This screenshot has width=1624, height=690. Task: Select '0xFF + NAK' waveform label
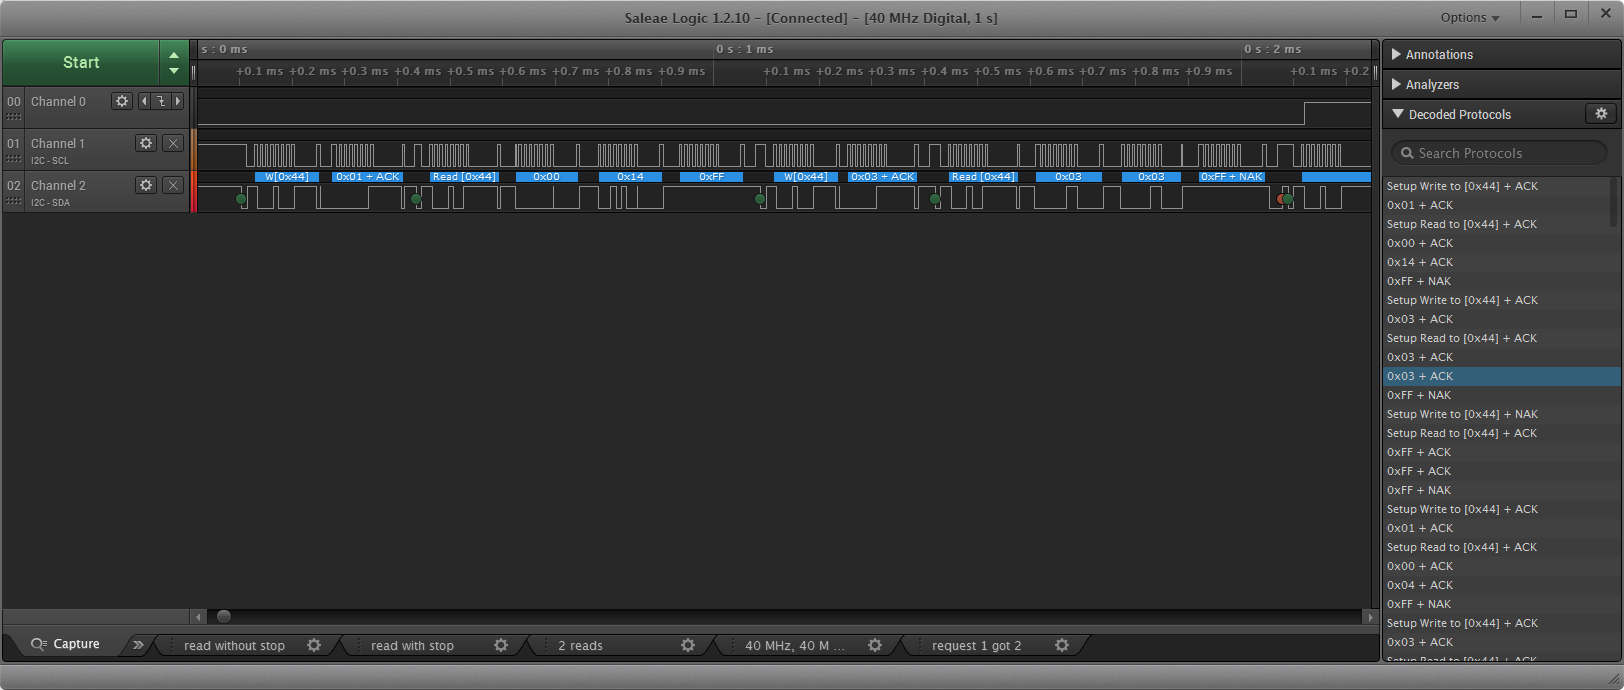pos(1232,177)
